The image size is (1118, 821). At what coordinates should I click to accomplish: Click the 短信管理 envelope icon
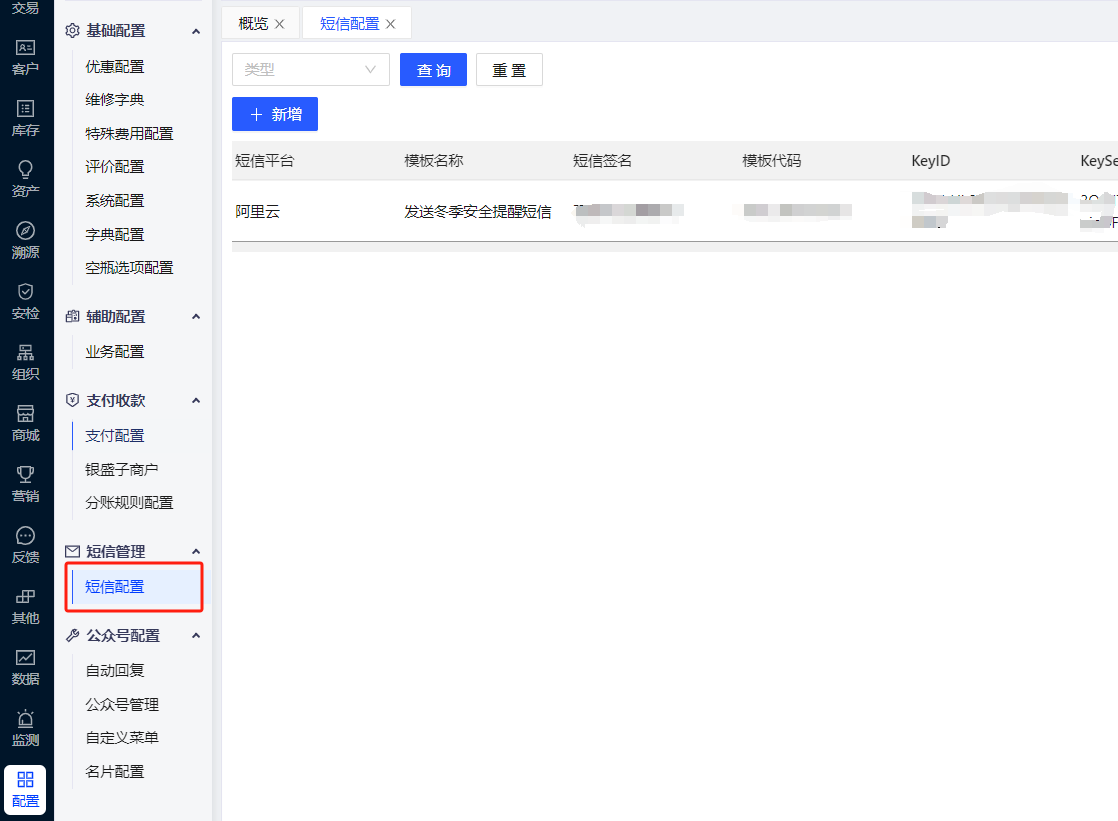click(72, 551)
